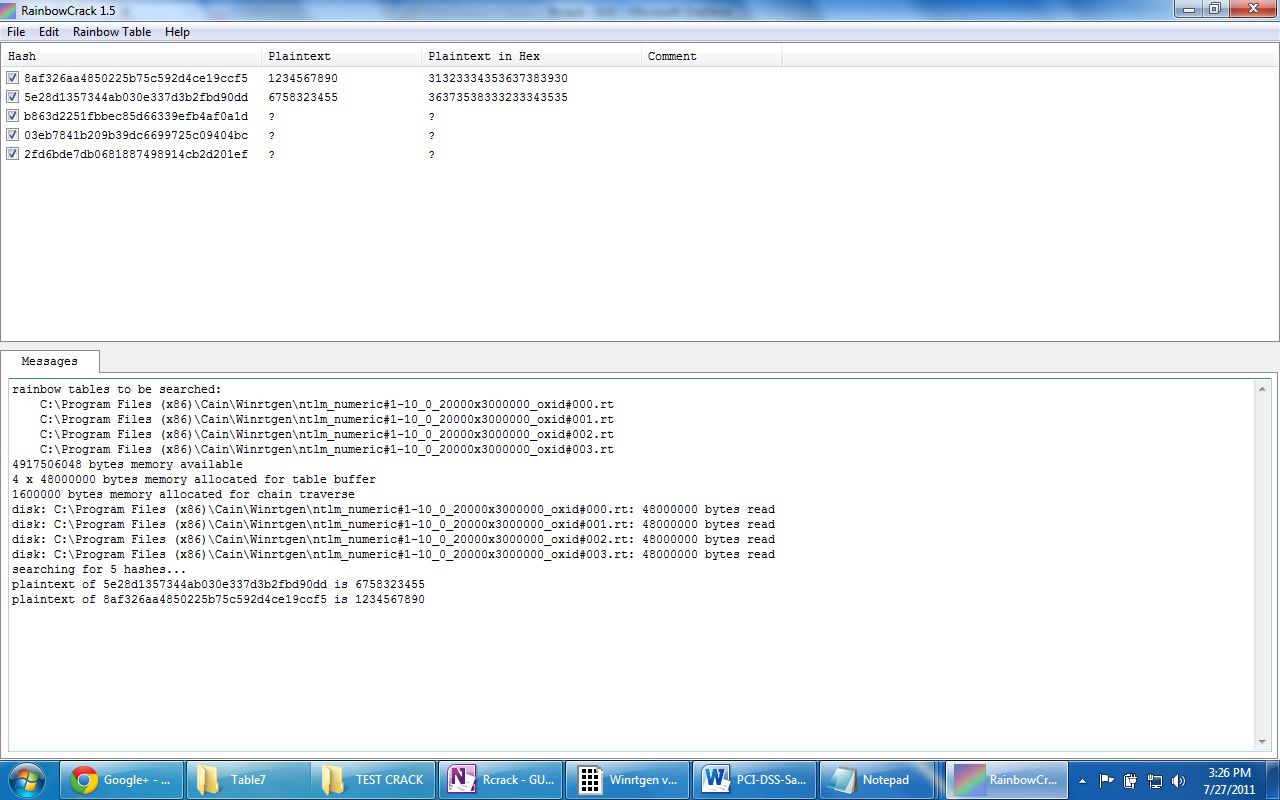This screenshot has width=1280, height=800.
Task: Toggle checkbox for hash 03eb7841b209b39dc6699725c09404bc
Action: coord(13,135)
